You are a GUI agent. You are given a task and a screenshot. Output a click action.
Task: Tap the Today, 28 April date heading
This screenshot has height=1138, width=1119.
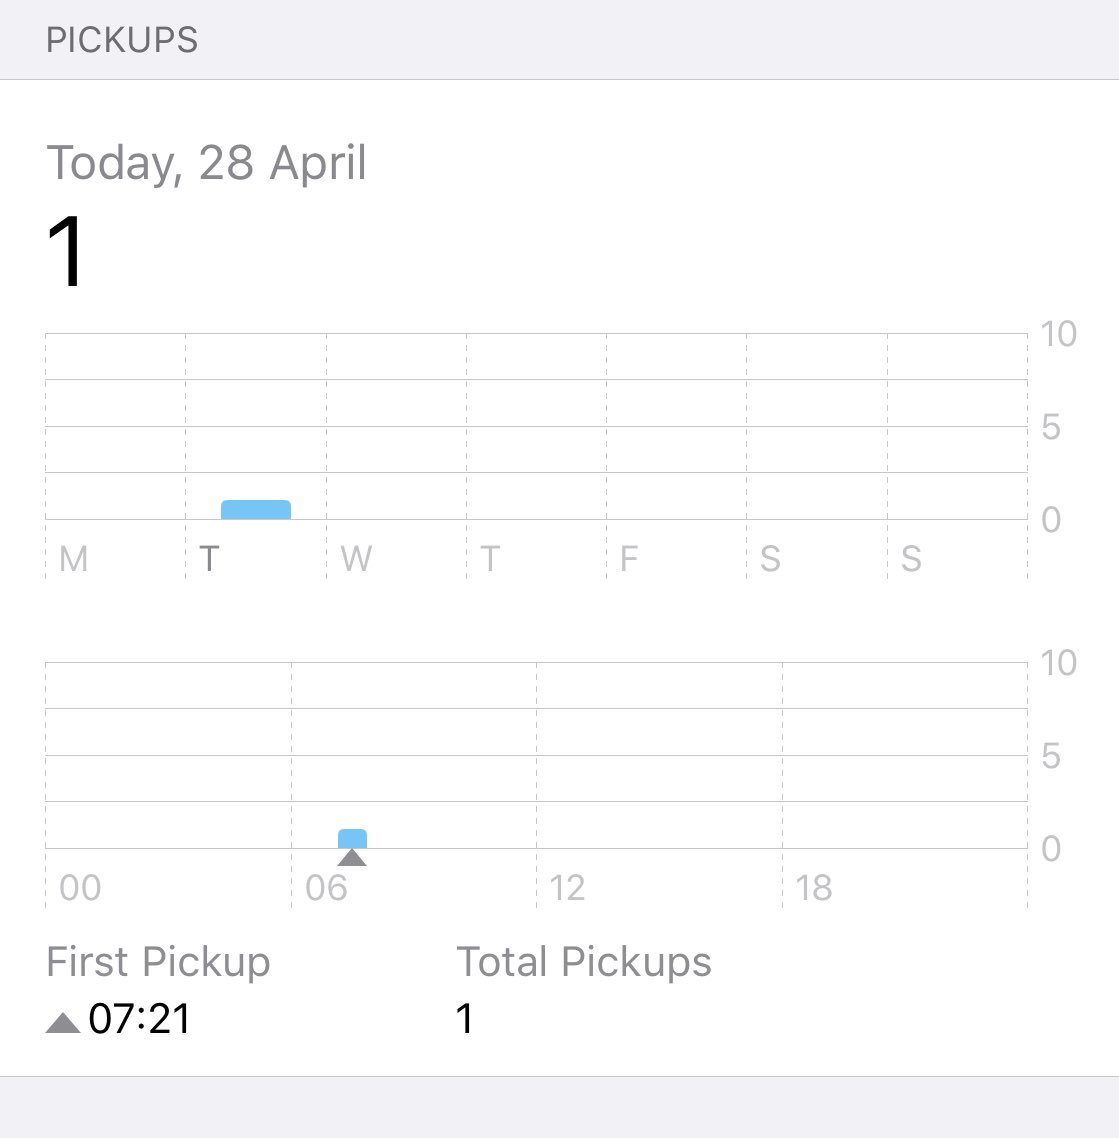(206, 163)
